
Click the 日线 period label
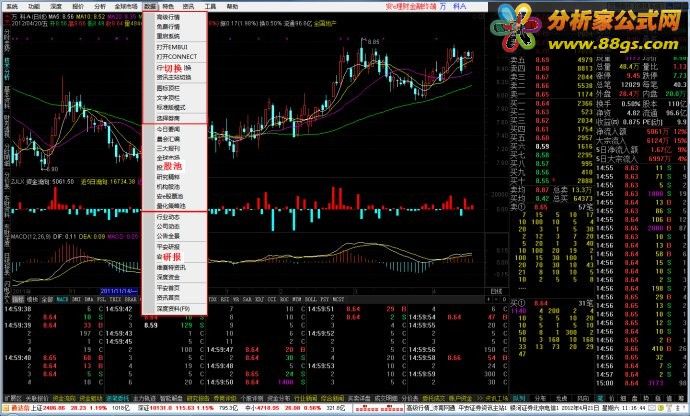496,291
